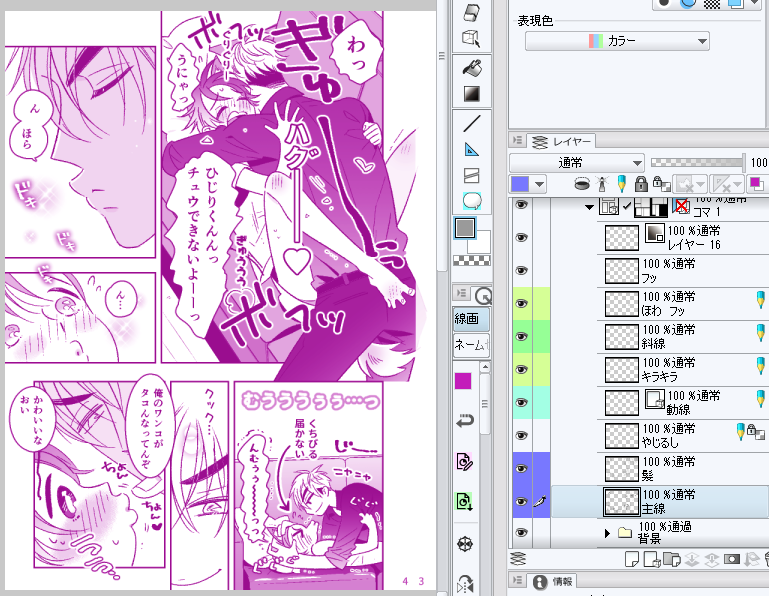769x596 pixels.
Task: Hide the ほわ フッ layer
Action: (x=522, y=303)
